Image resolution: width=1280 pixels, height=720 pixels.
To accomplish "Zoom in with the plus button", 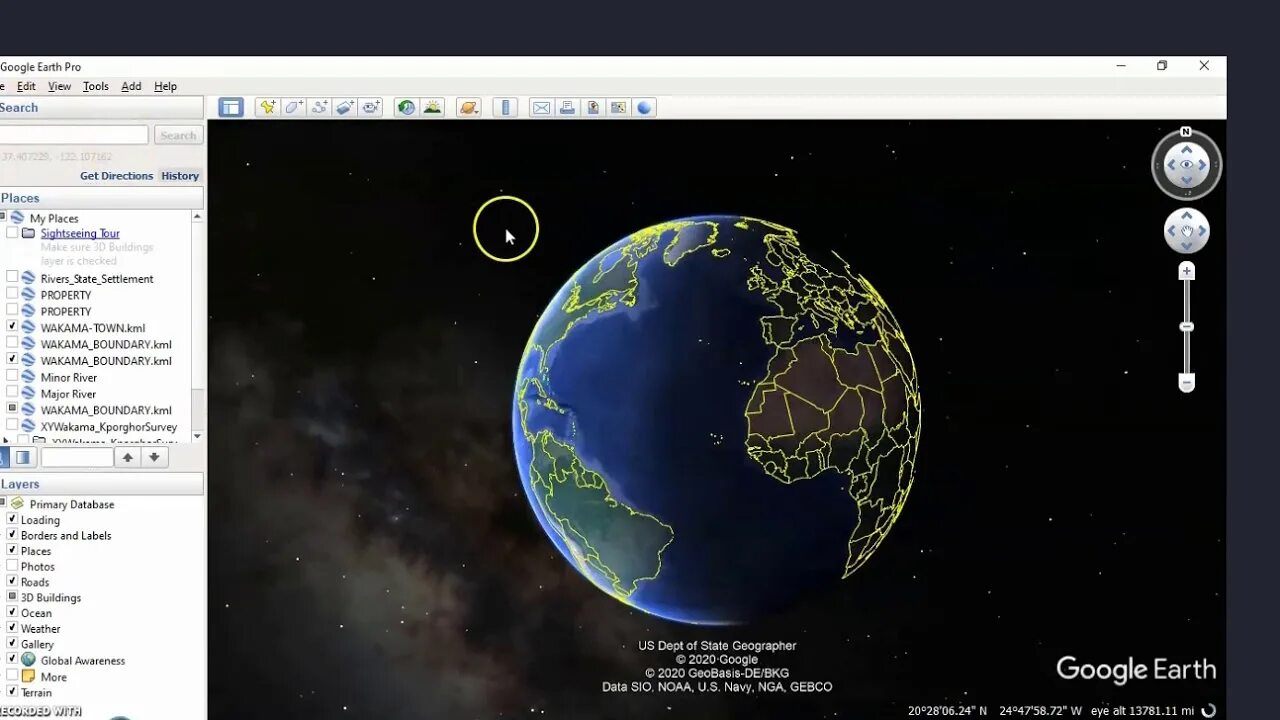I will tap(1187, 271).
